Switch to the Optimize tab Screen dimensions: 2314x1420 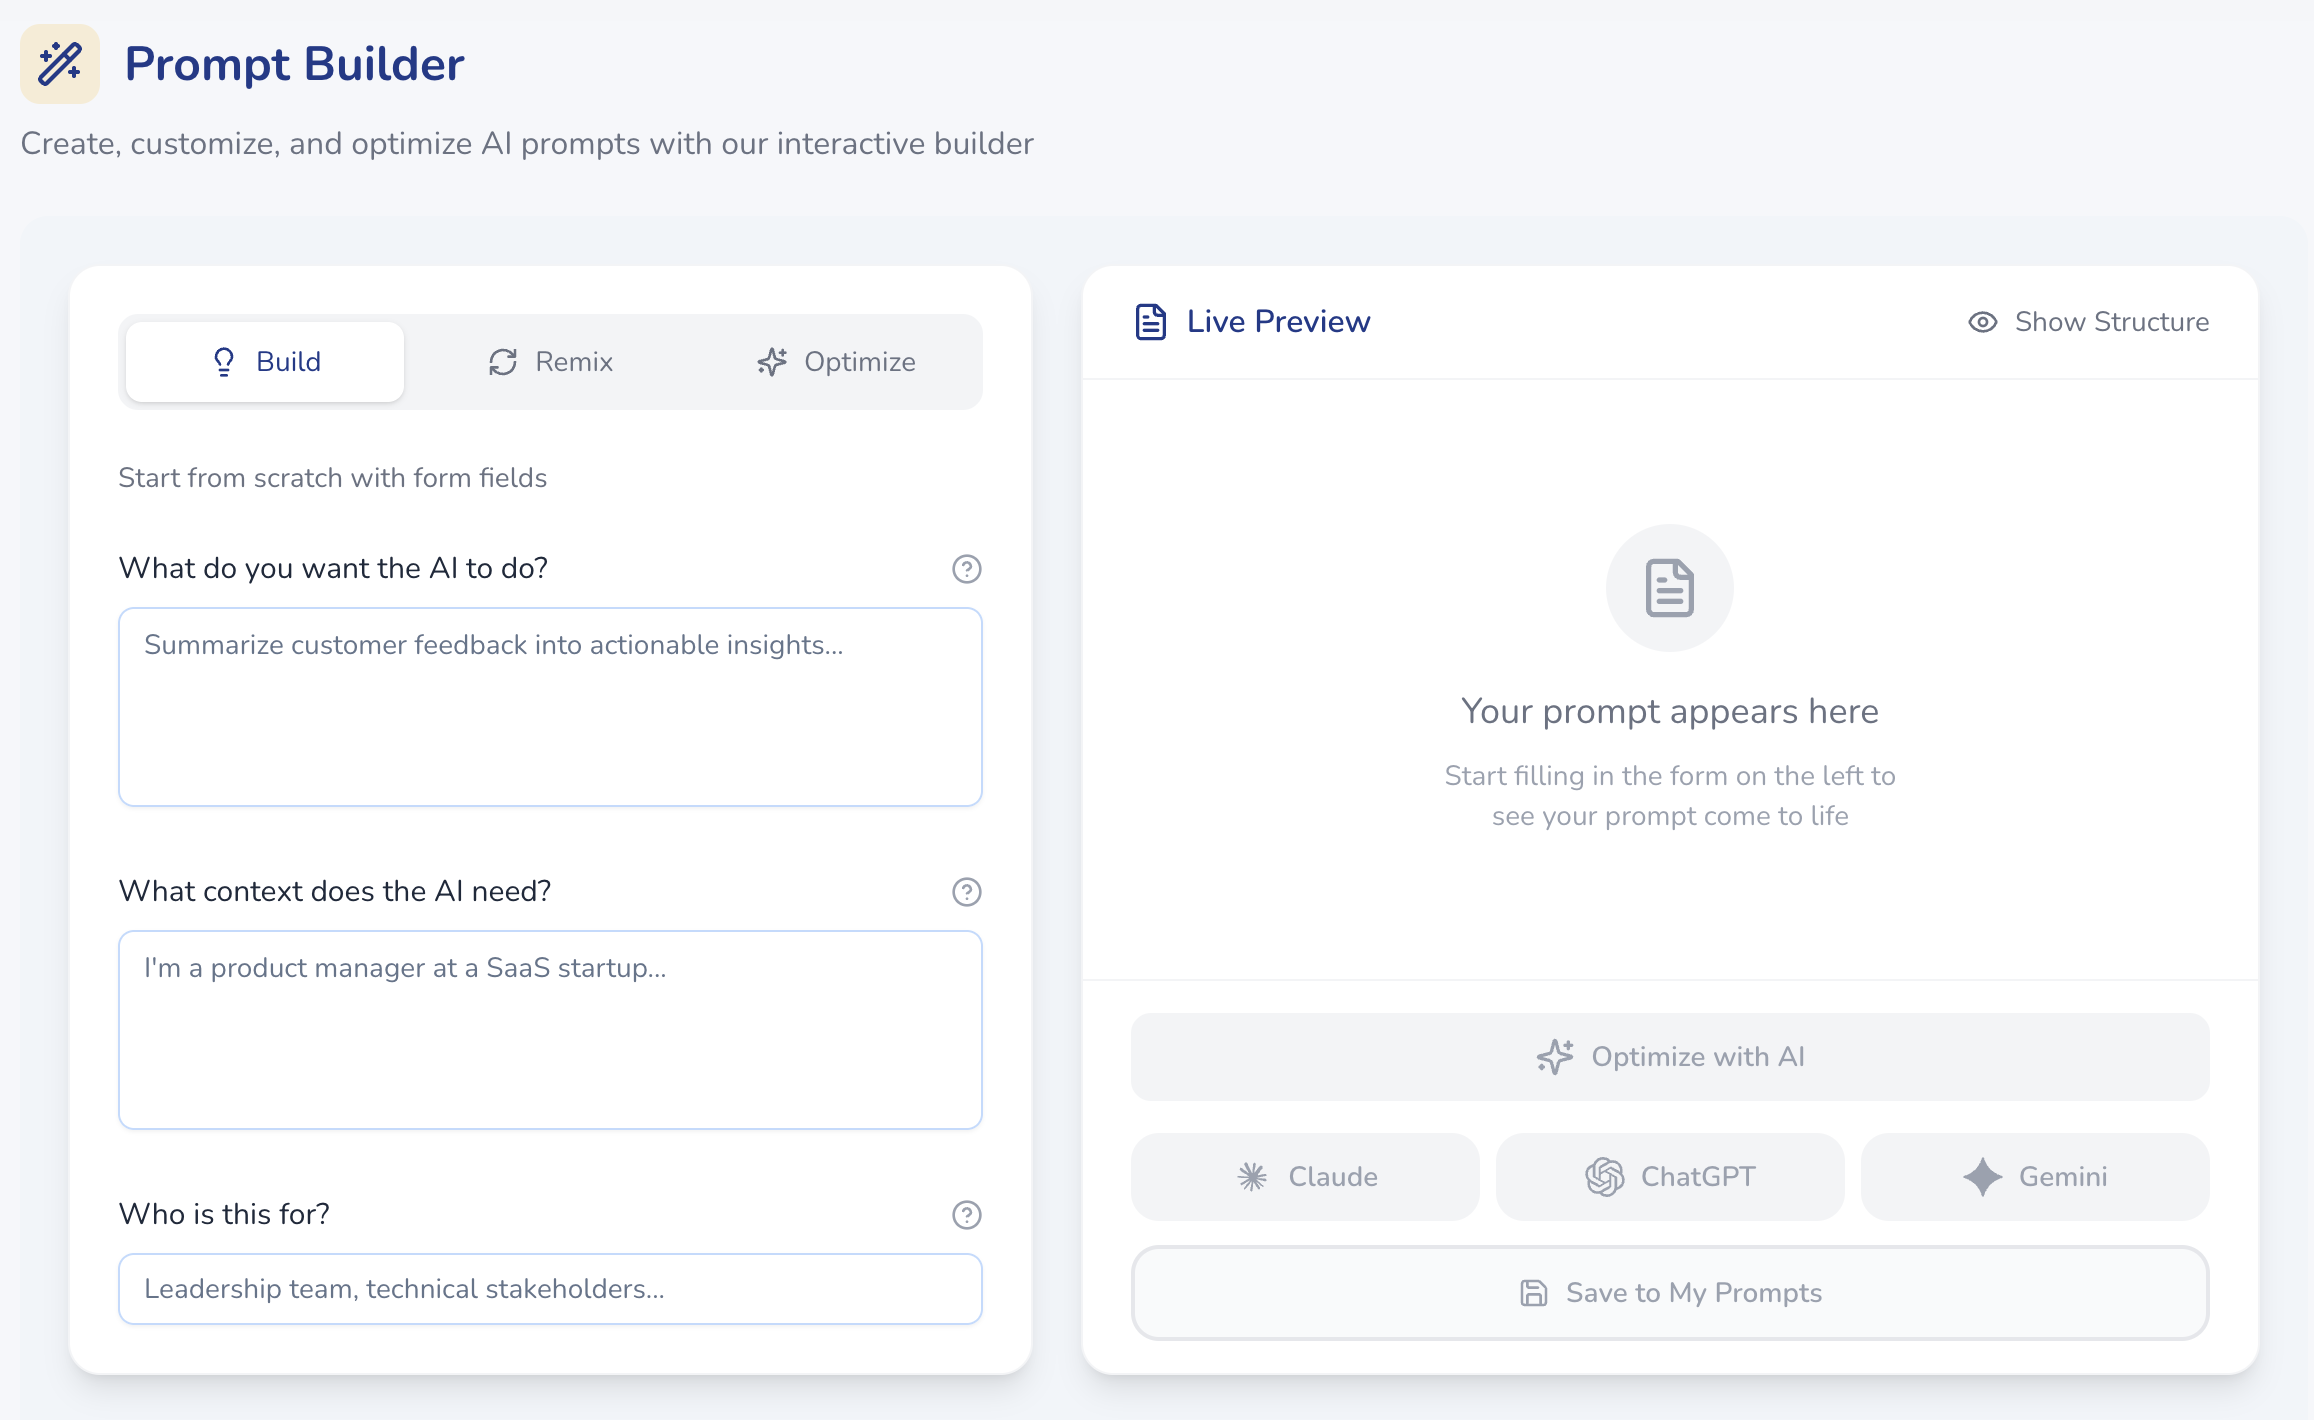(838, 362)
